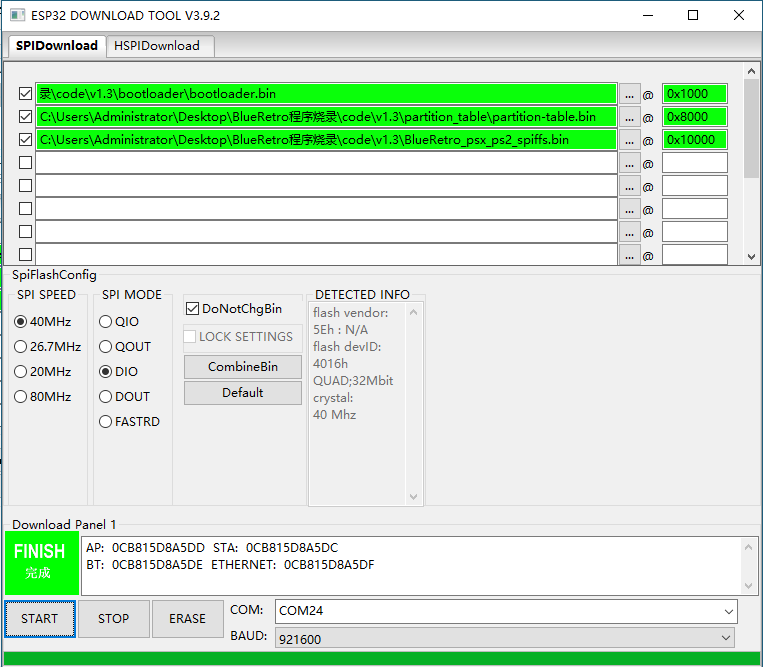Uncheck the bootloader.bin file checkbox

point(26,94)
